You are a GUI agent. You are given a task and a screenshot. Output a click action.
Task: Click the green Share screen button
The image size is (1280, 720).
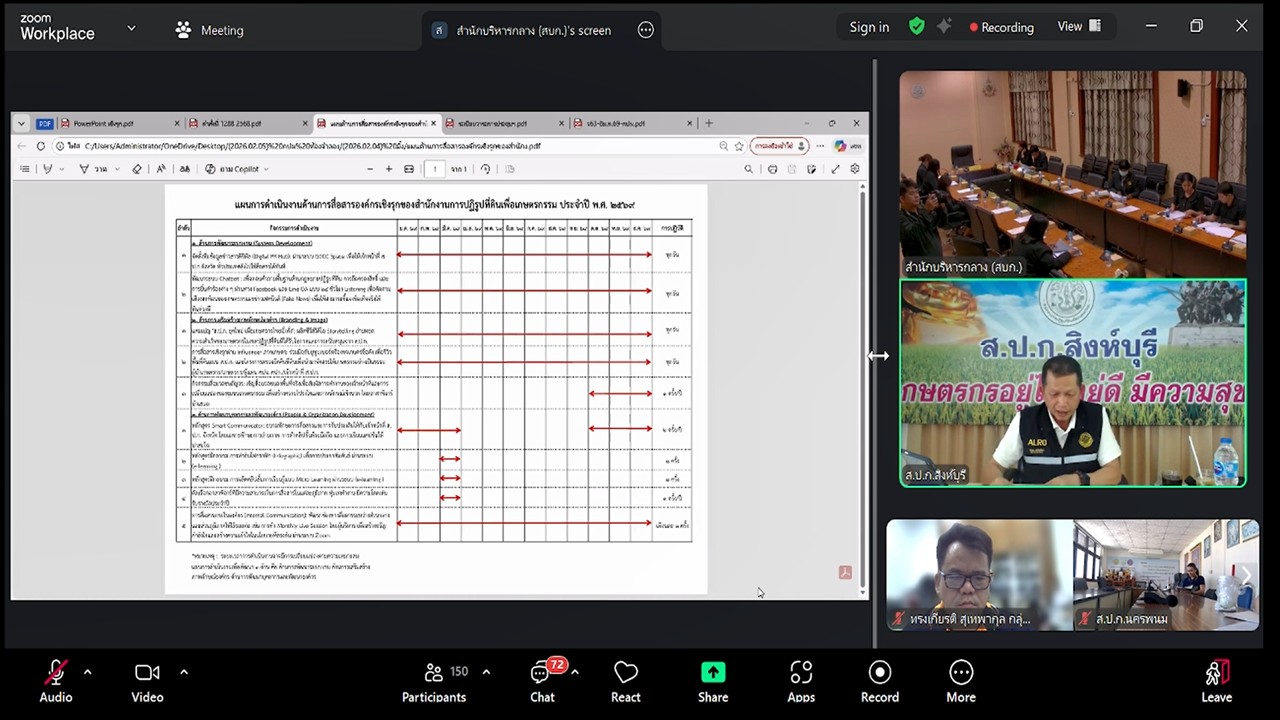(x=713, y=680)
